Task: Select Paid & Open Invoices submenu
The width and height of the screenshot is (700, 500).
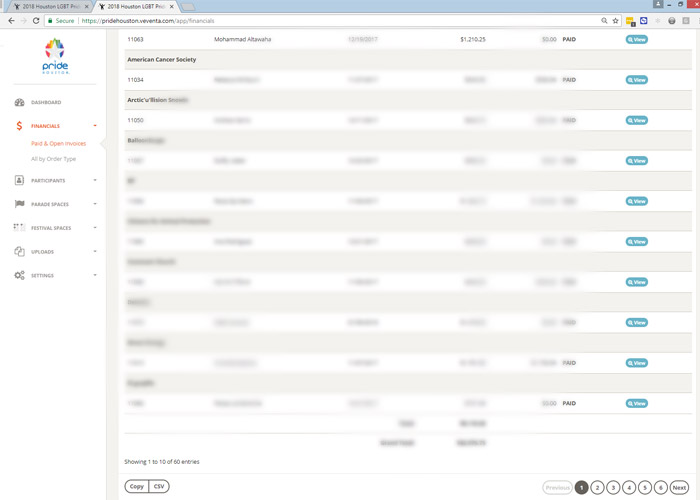Action: tap(58, 143)
